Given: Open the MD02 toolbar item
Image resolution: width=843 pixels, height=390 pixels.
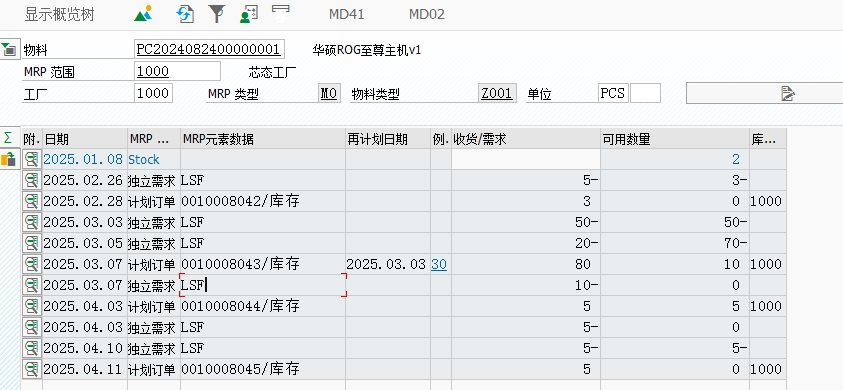Looking at the screenshot, I should [x=427, y=15].
